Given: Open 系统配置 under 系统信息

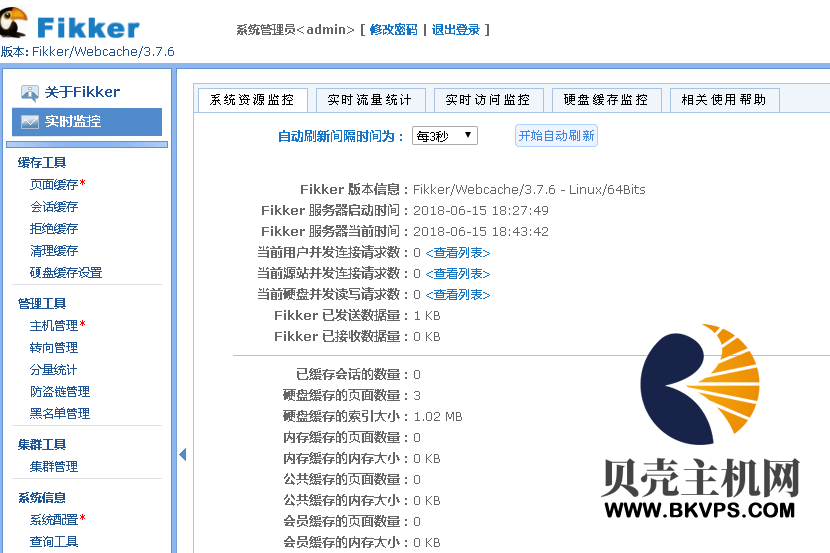Looking at the screenshot, I should click(54, 520).
